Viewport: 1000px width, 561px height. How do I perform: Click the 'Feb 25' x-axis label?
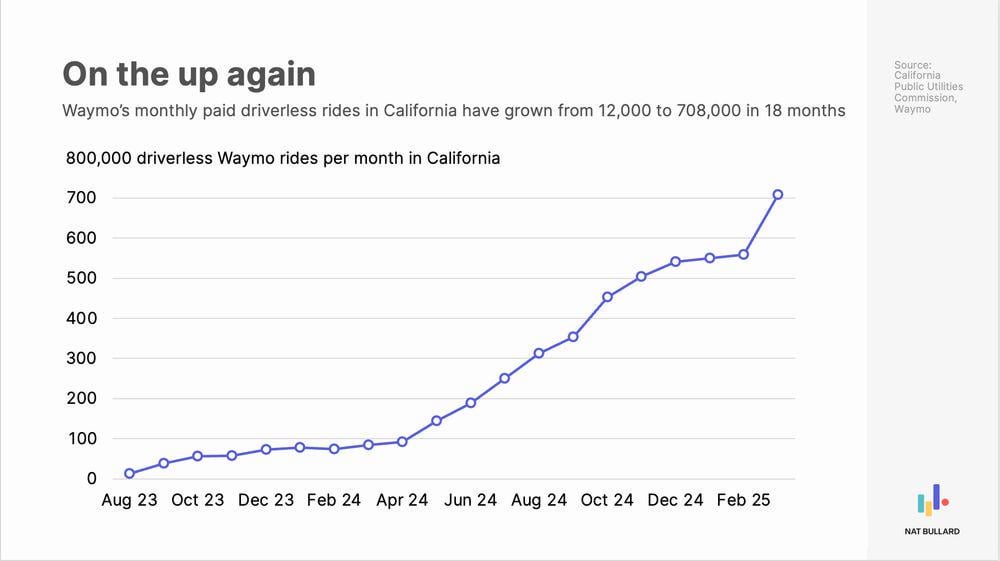tap(744, 500)
